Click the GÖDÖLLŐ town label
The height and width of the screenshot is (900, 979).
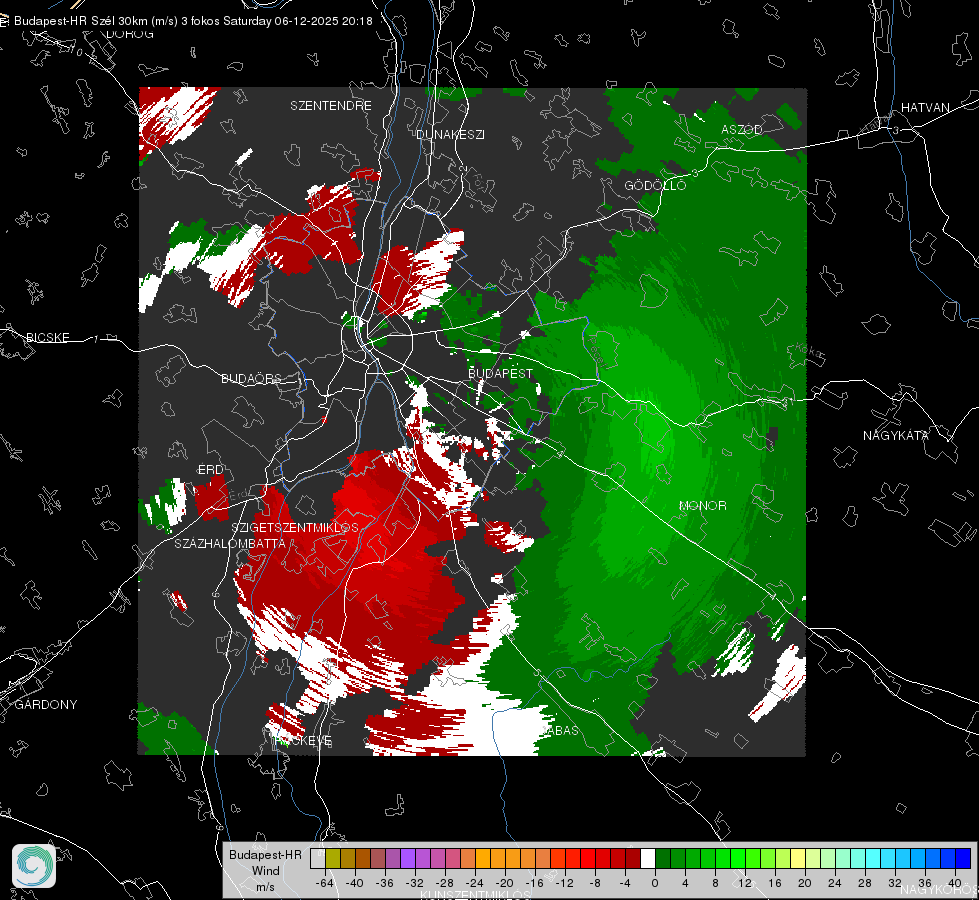coord(655,185)
